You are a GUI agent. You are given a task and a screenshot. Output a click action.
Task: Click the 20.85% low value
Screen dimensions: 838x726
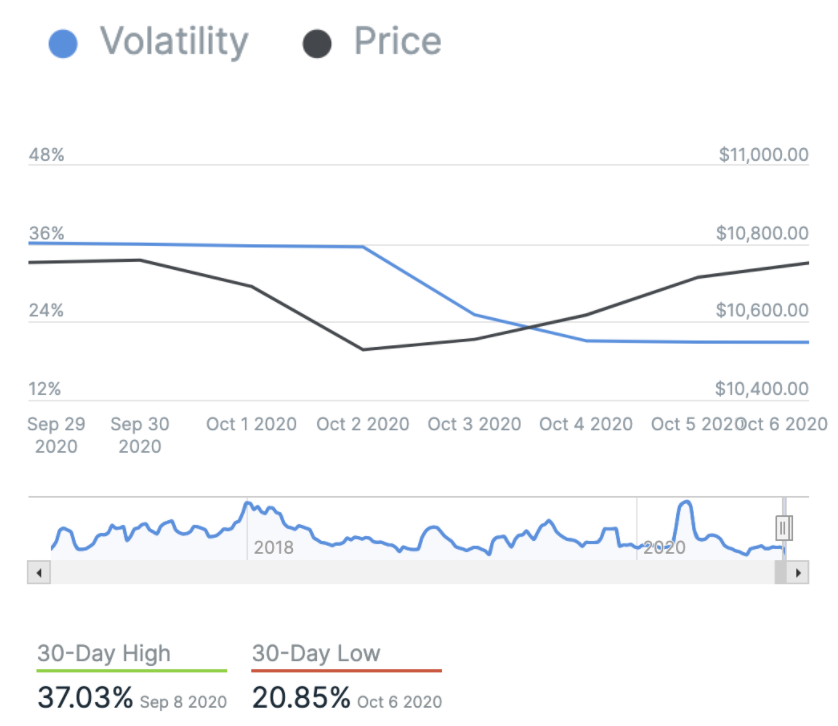(x=301, y=697)
